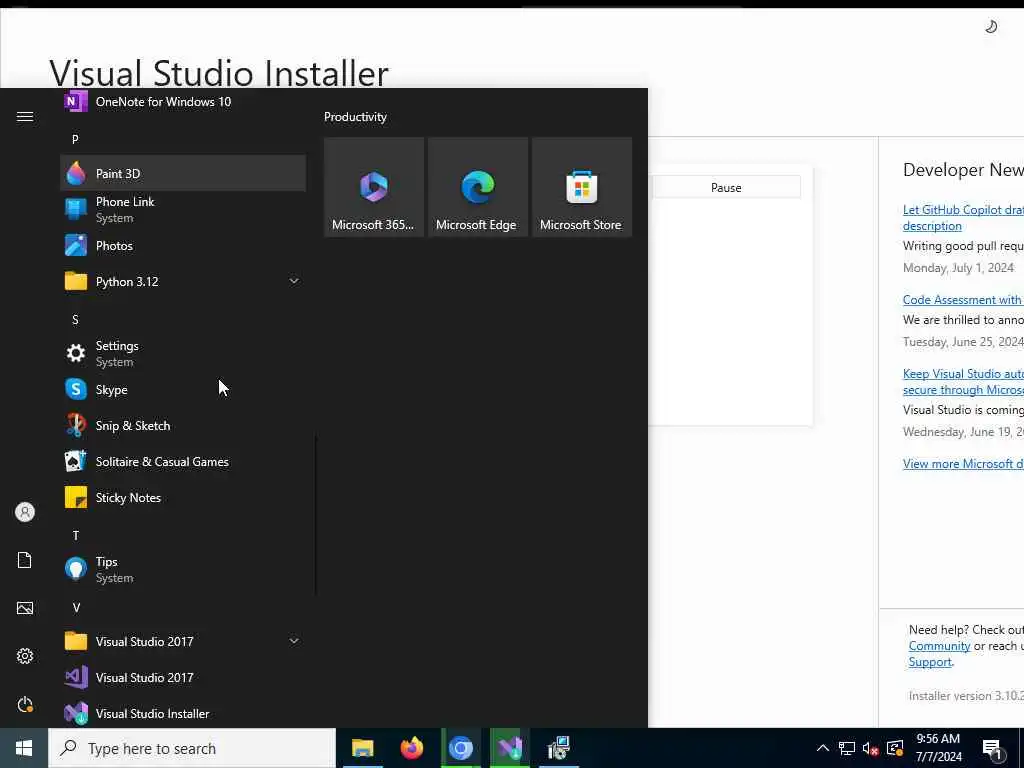
Task: Click the Pause button in Installer
Action: pyautogui.click(x=726, y=187)
